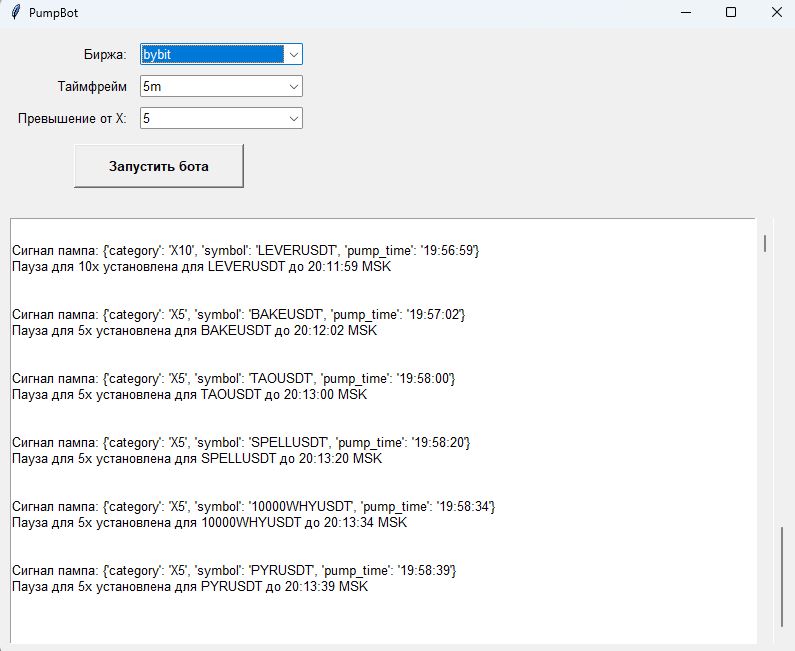Click the pause line ending 20:13:39 MSK
Viewport: 795px width, 651px height.
[190, 587]
